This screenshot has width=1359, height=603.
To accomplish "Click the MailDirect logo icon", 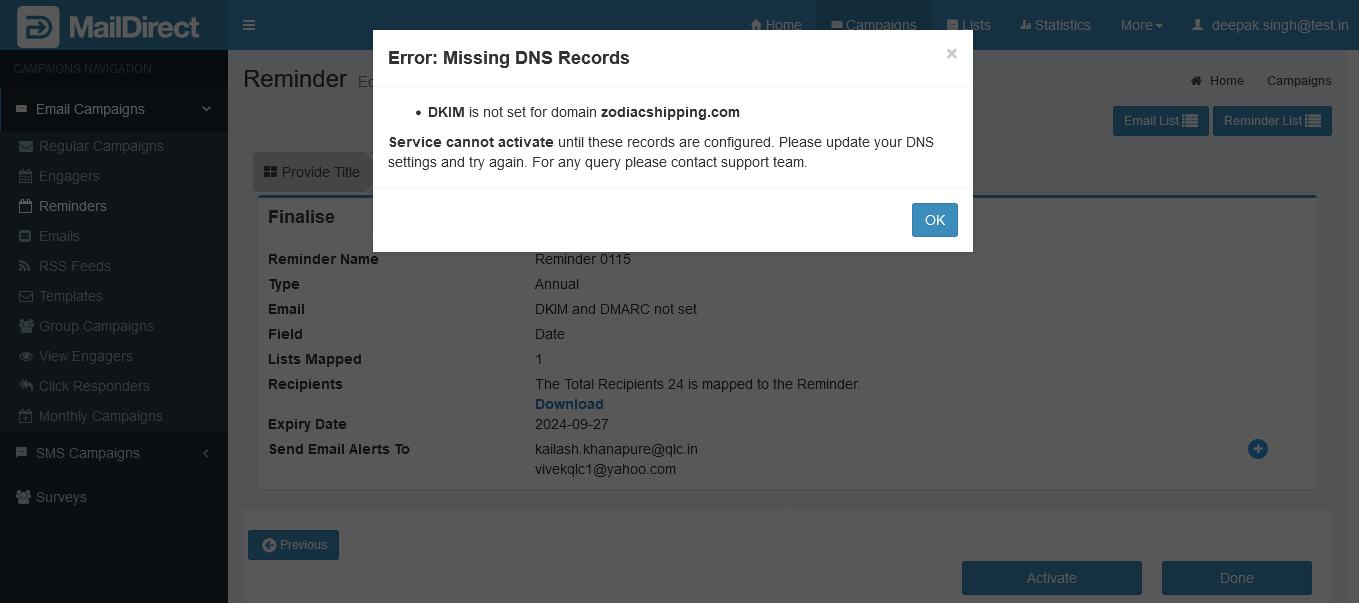I will click(38, 27).
